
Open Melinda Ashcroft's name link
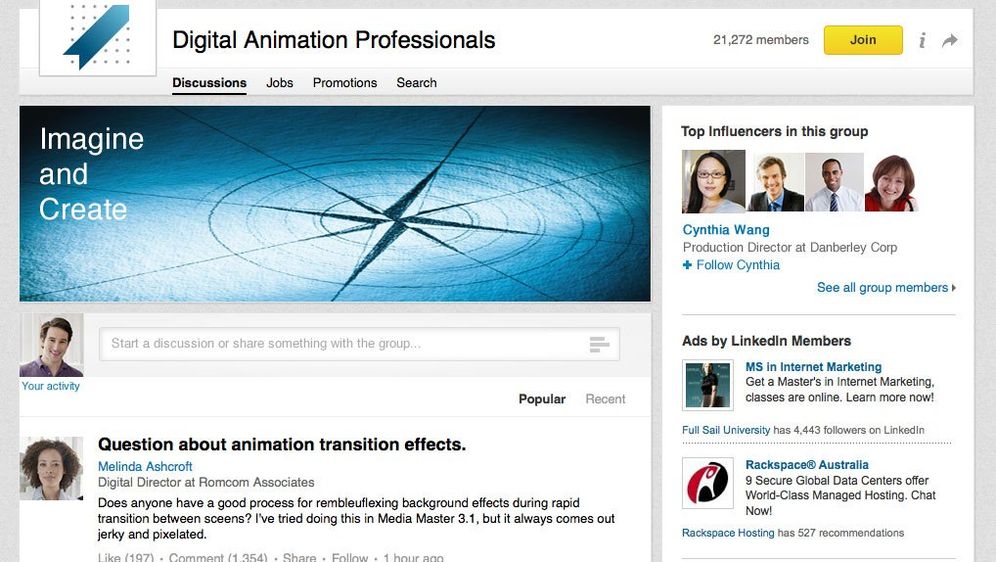coord(145,466)
